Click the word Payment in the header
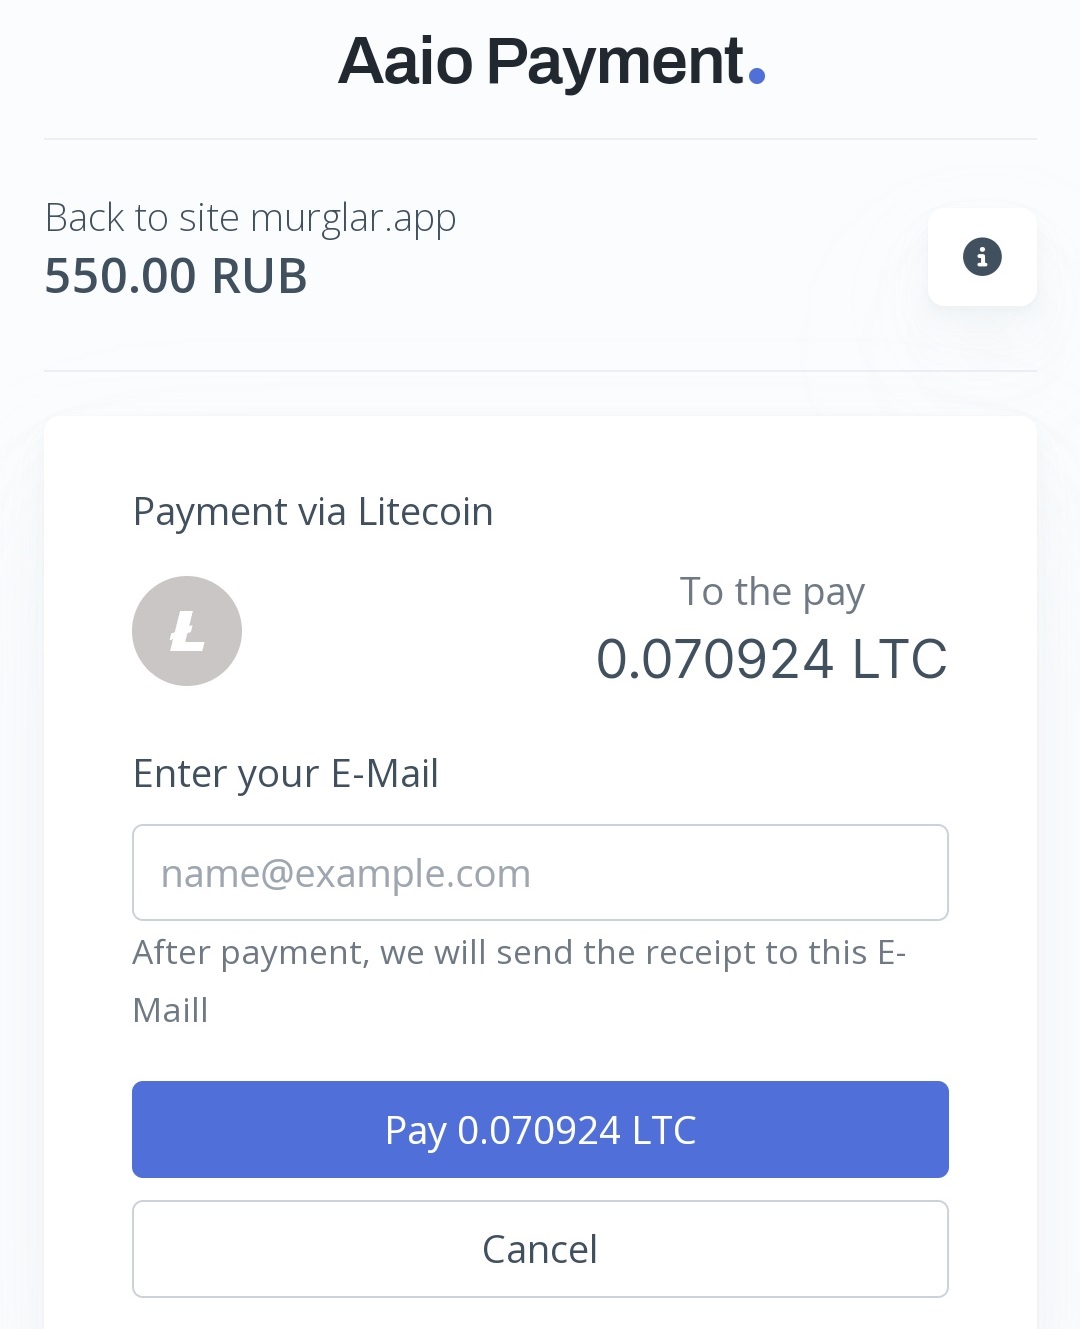This screenshot has width=1080, height=1329. tap(615, 62)
